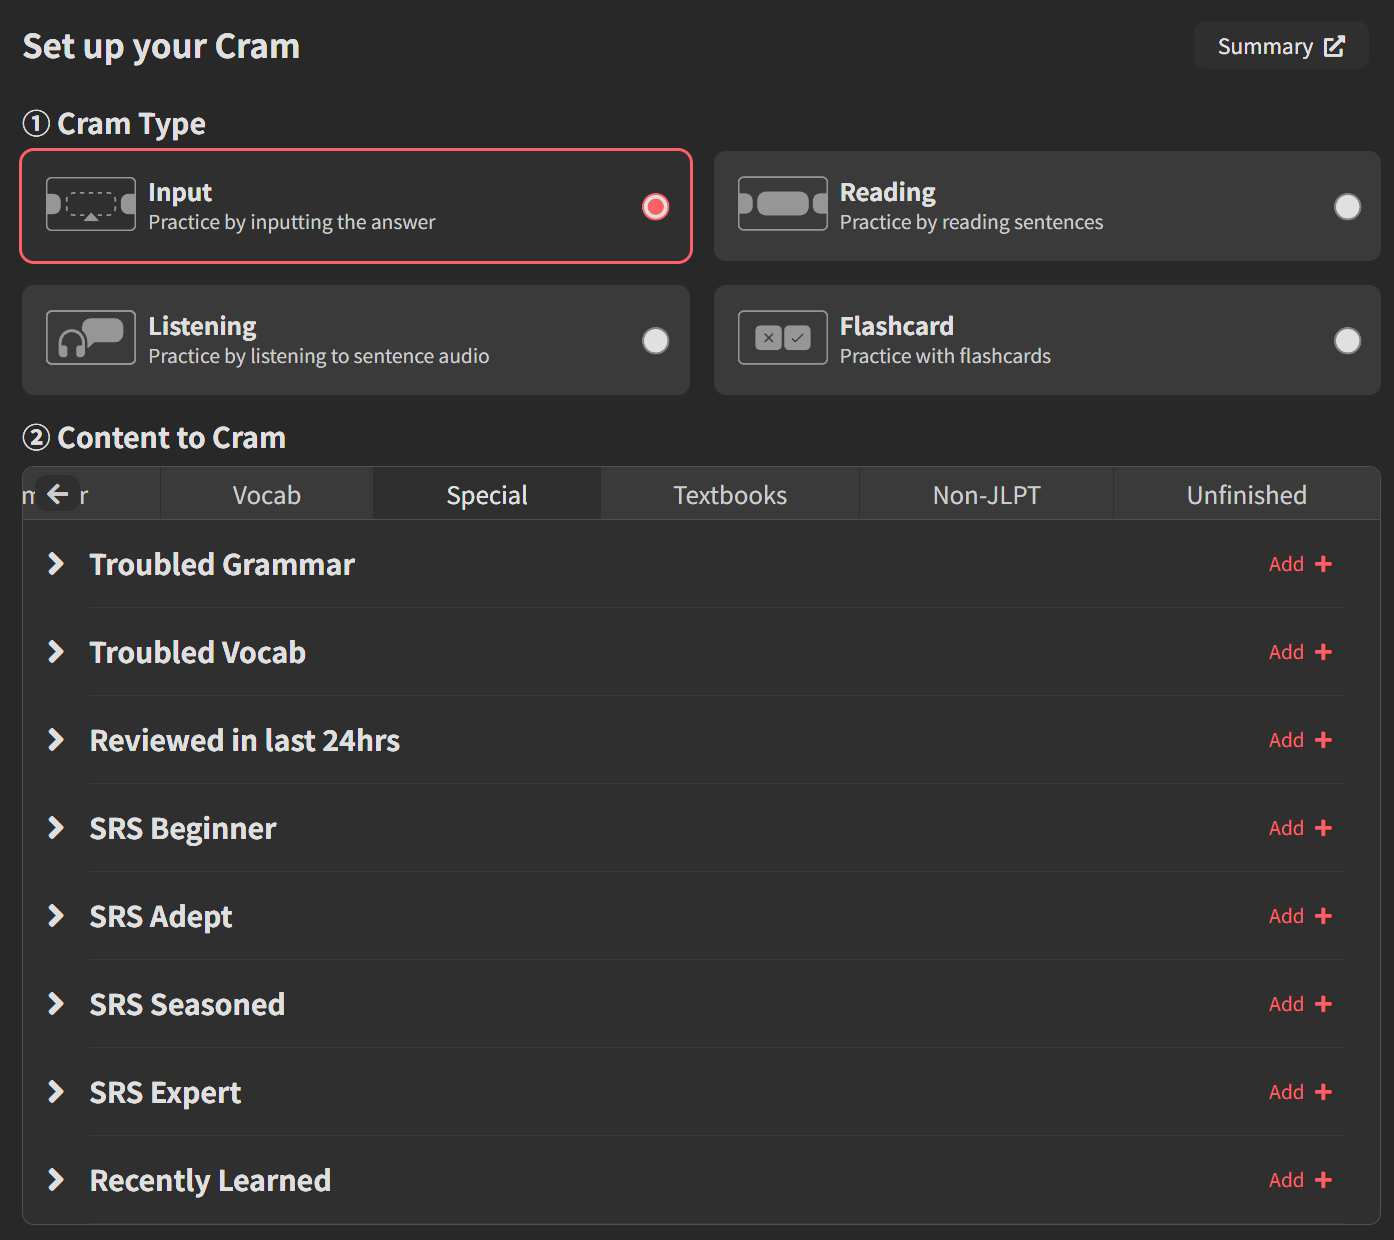1394x1240 pixels.
Task: Select the Listening radio button
Action: [655, 341]
